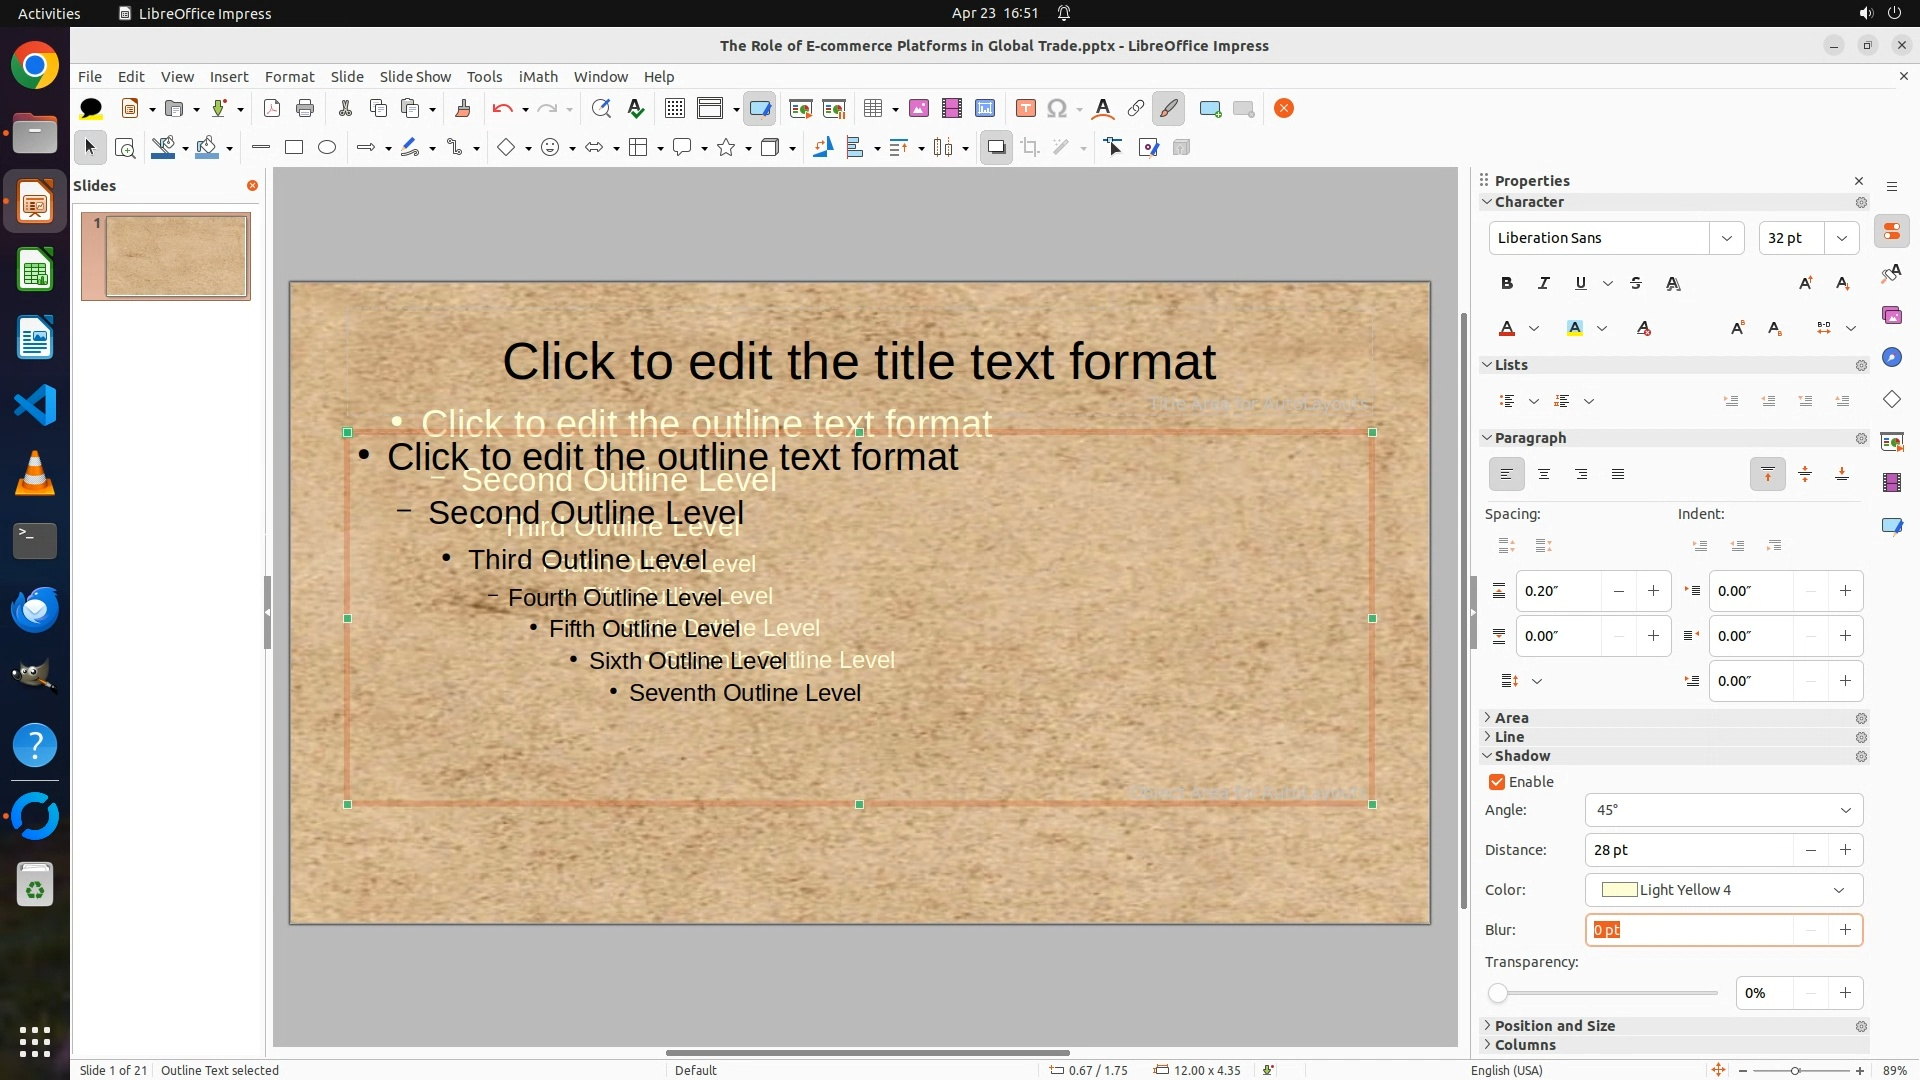The width and height of the screenshot is (1920, 1080).
Task: Open the shadow Angle dropdown
Action: pos(1845,810)
